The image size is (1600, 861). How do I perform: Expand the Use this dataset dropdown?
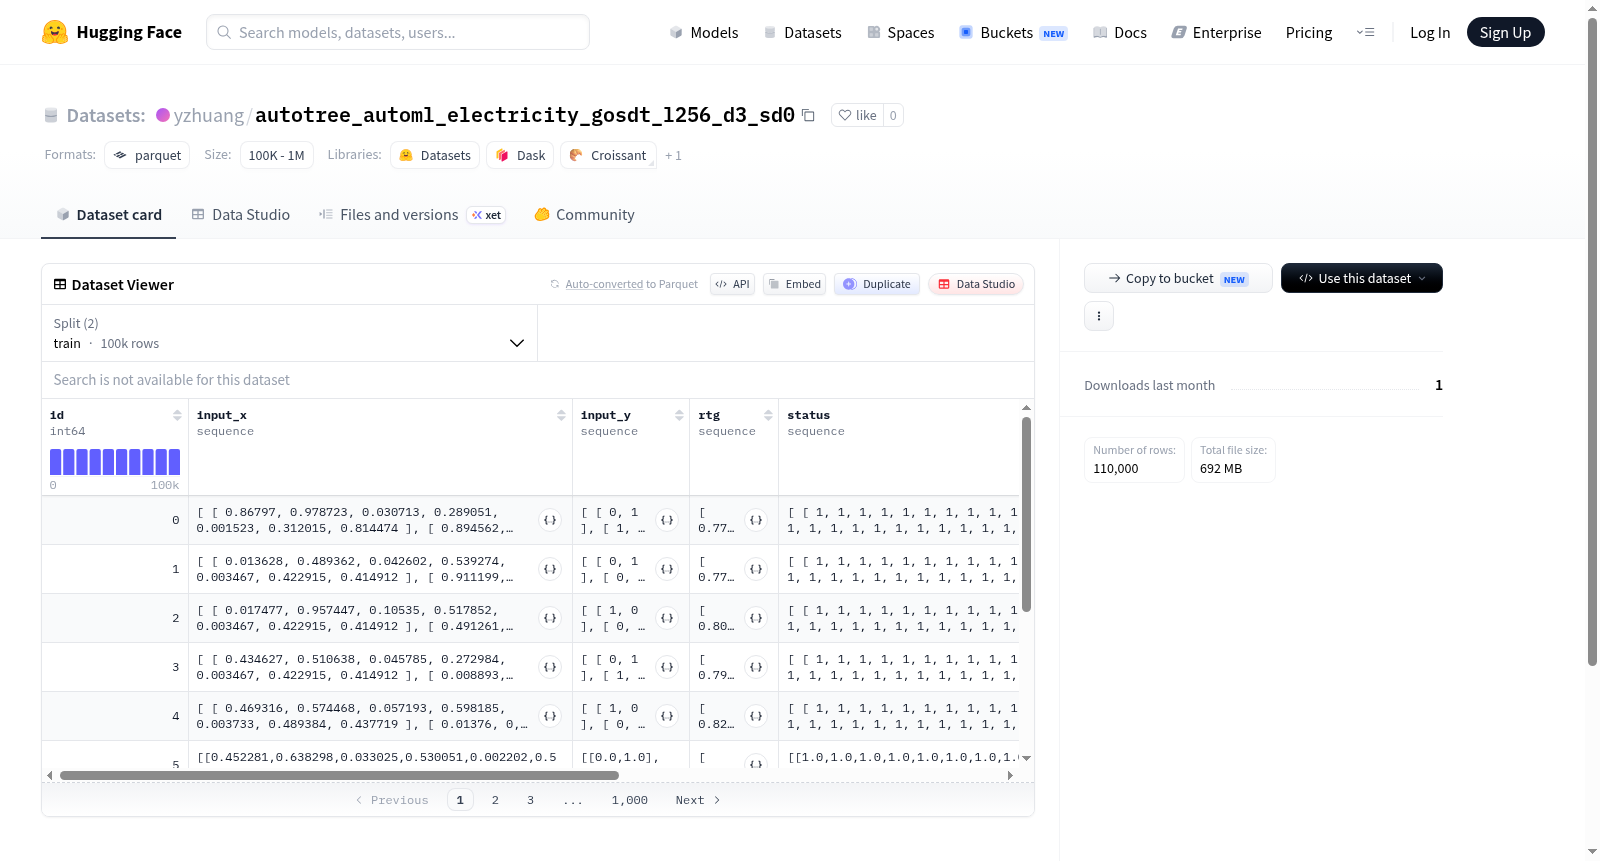click(x=1362, y=278)
